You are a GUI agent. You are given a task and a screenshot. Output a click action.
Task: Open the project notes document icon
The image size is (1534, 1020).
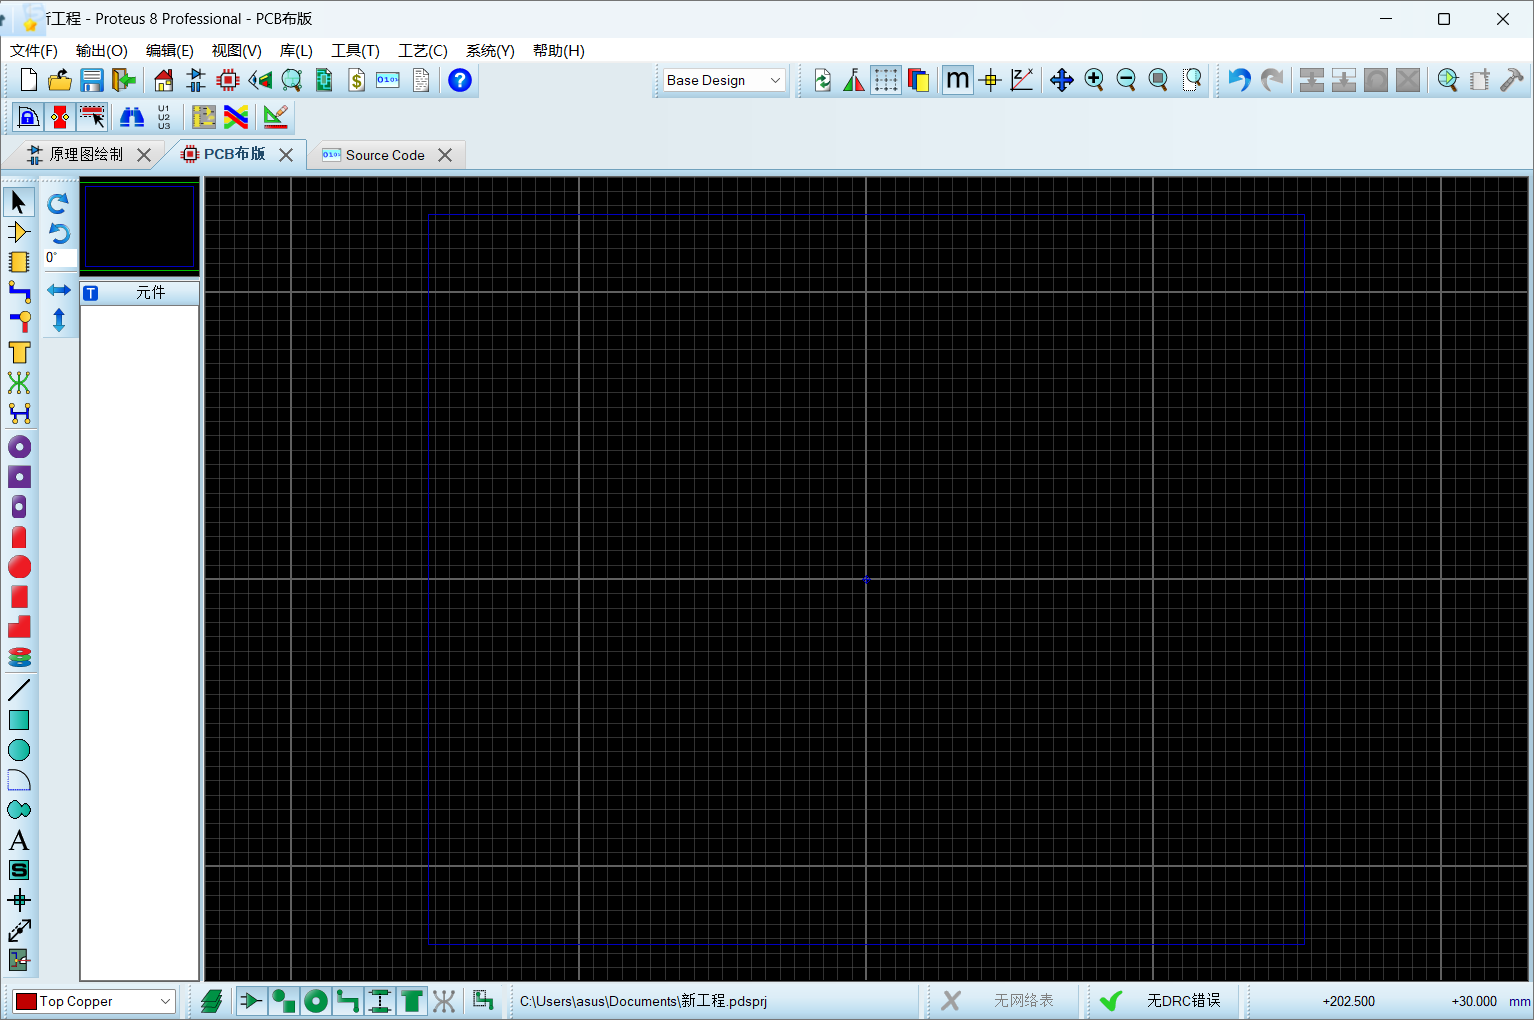421,80
